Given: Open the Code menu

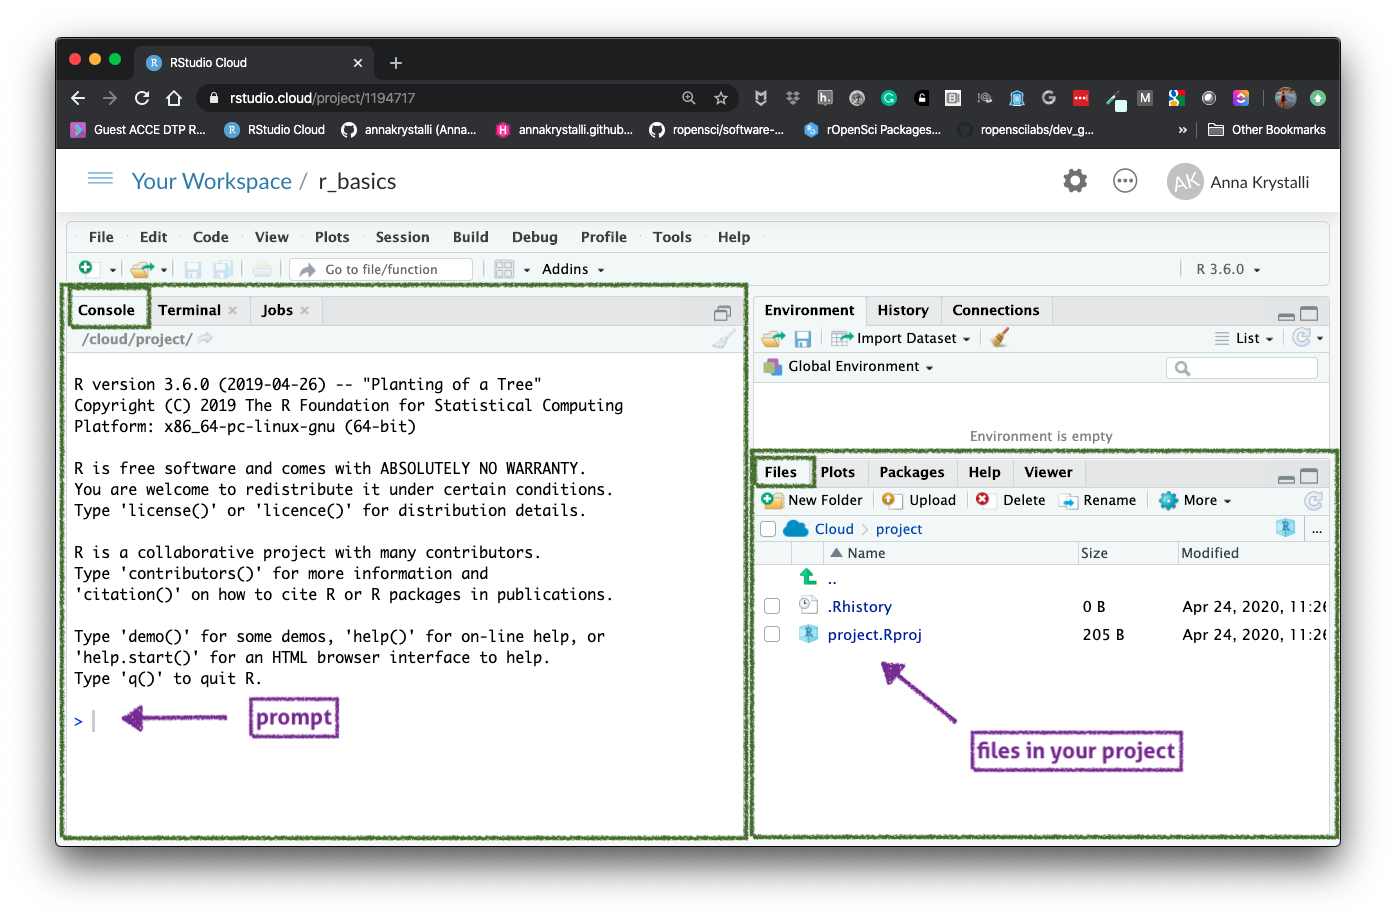Looking at the screenshot, I should coord(210,237).
